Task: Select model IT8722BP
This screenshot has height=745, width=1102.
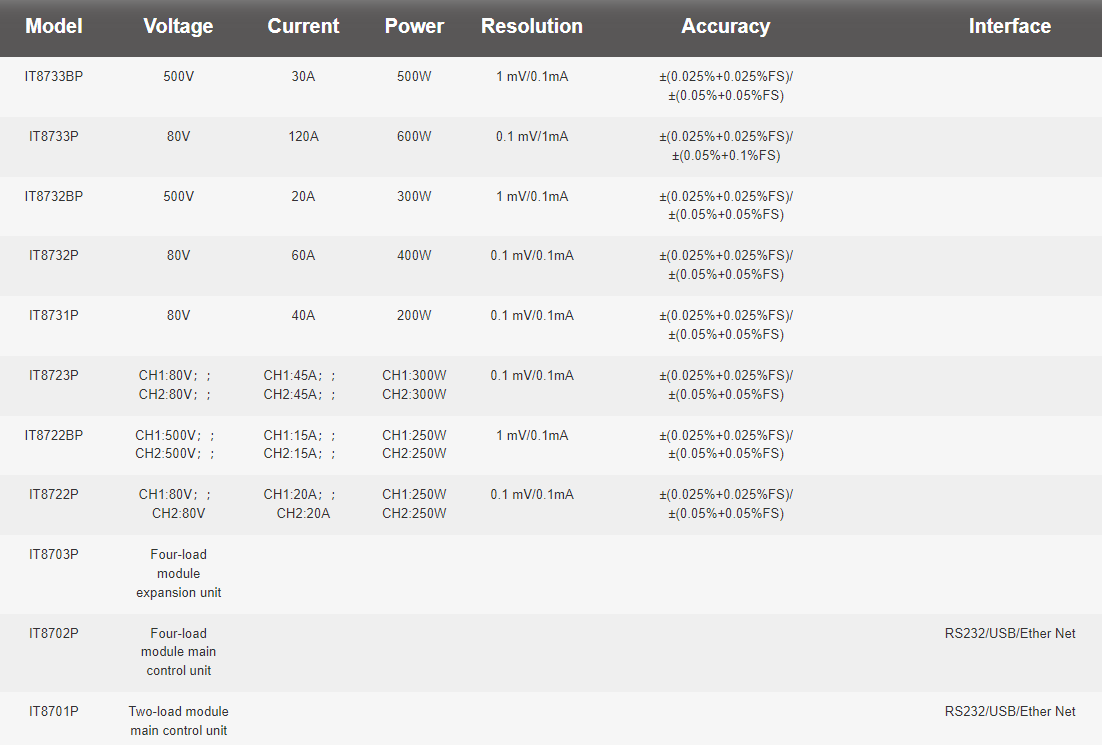Action: click(x=53, y=435)
